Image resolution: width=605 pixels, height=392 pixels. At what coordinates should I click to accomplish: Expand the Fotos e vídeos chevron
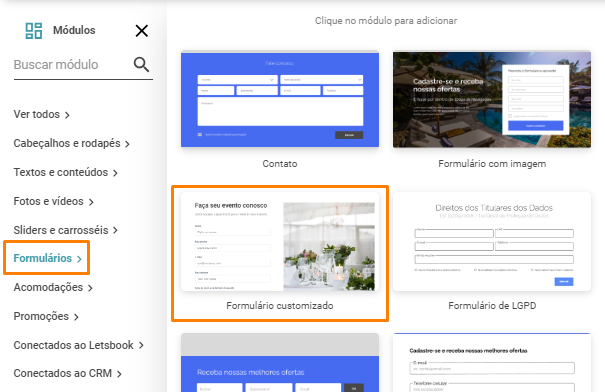point(91,202)
